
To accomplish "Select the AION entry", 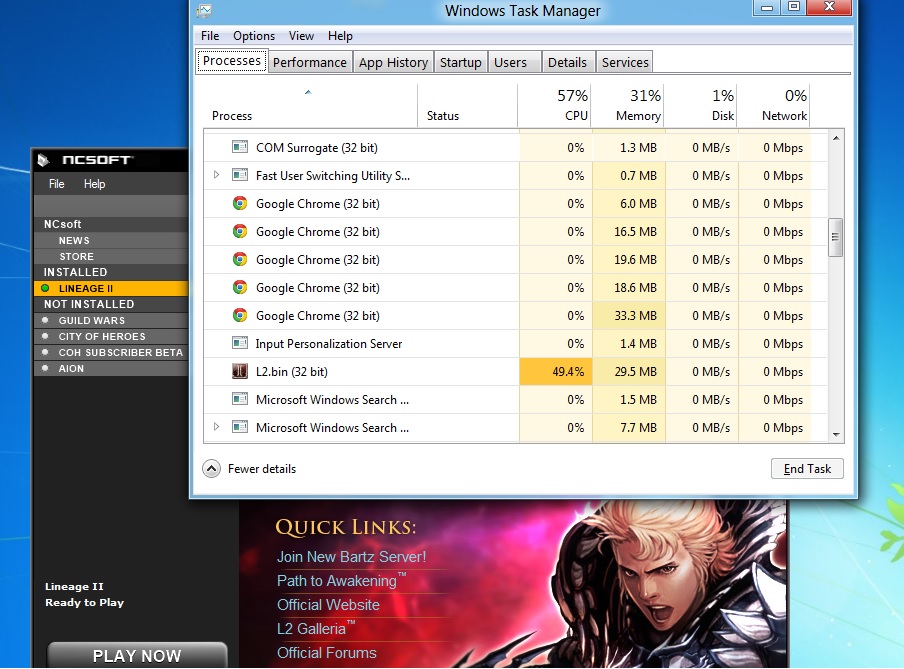I will [111, 368].
